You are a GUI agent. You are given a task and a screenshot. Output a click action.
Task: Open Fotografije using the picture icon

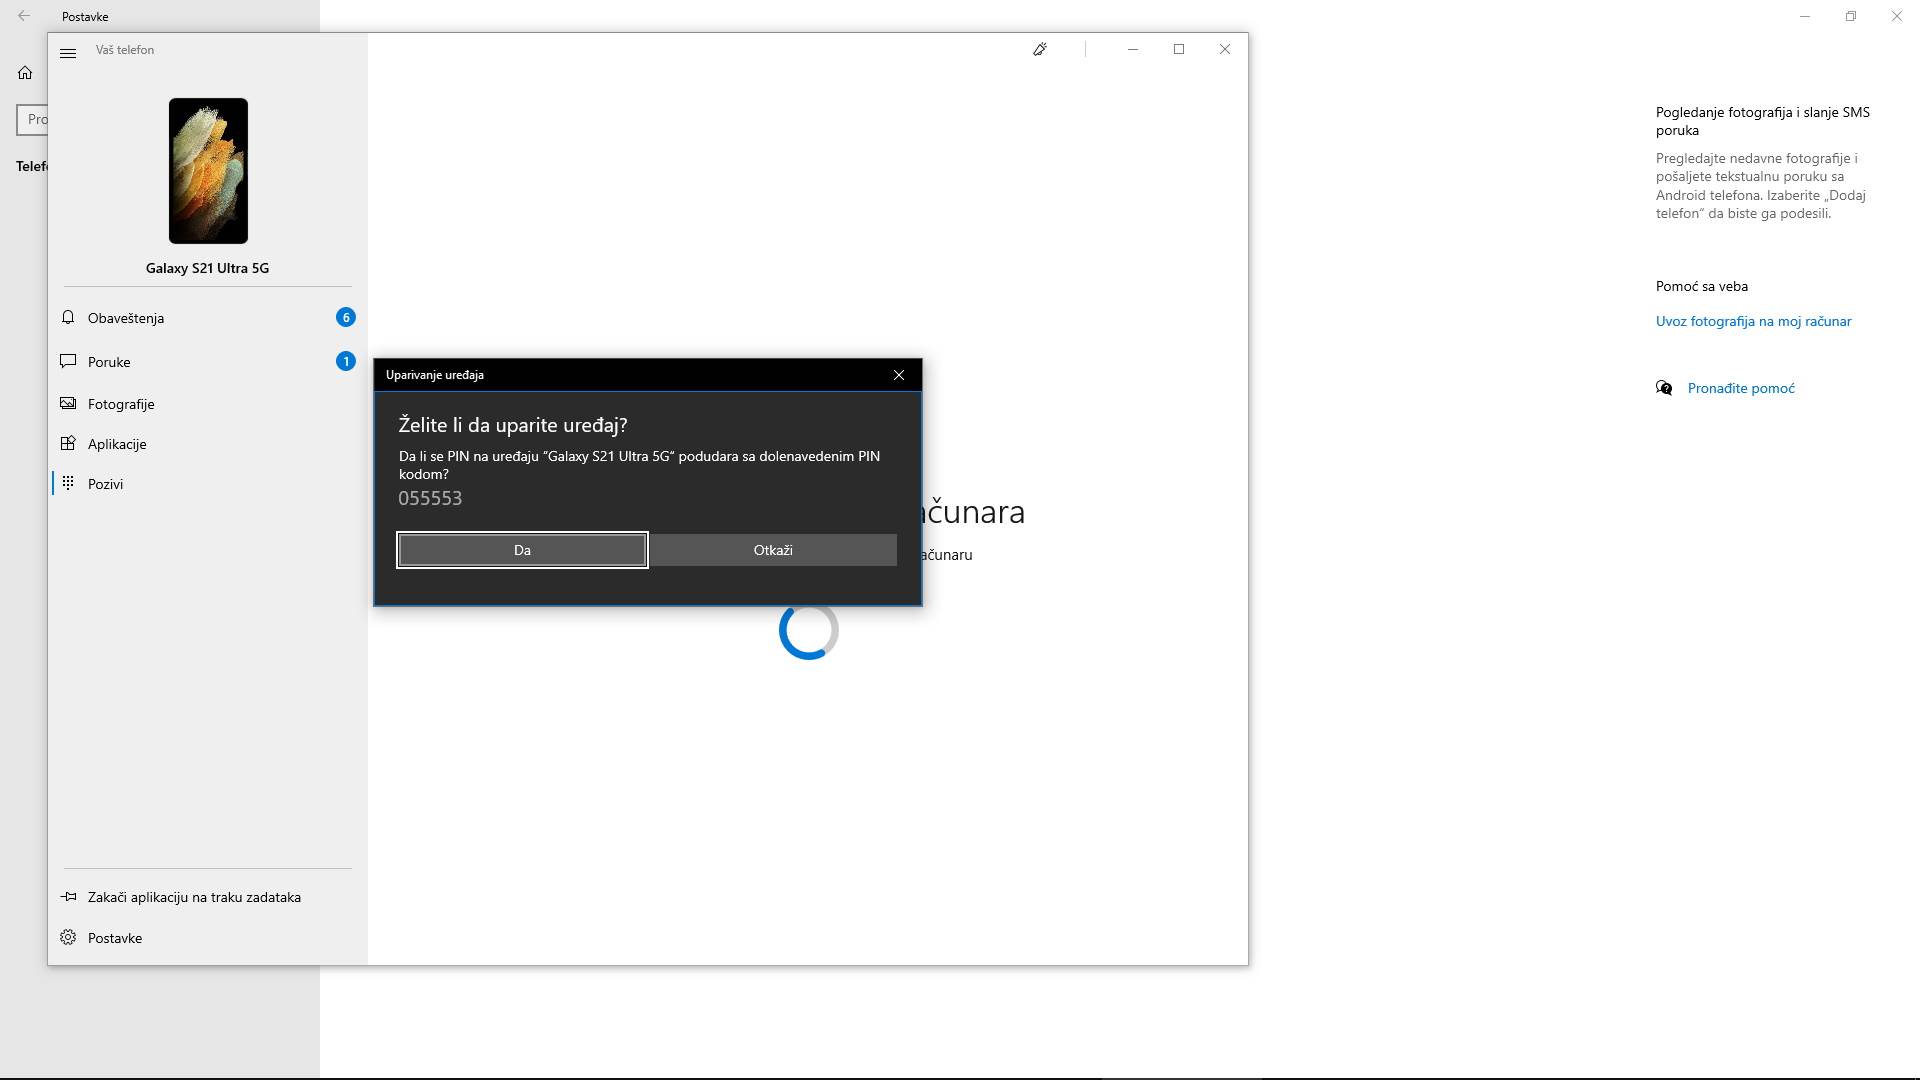67,403
